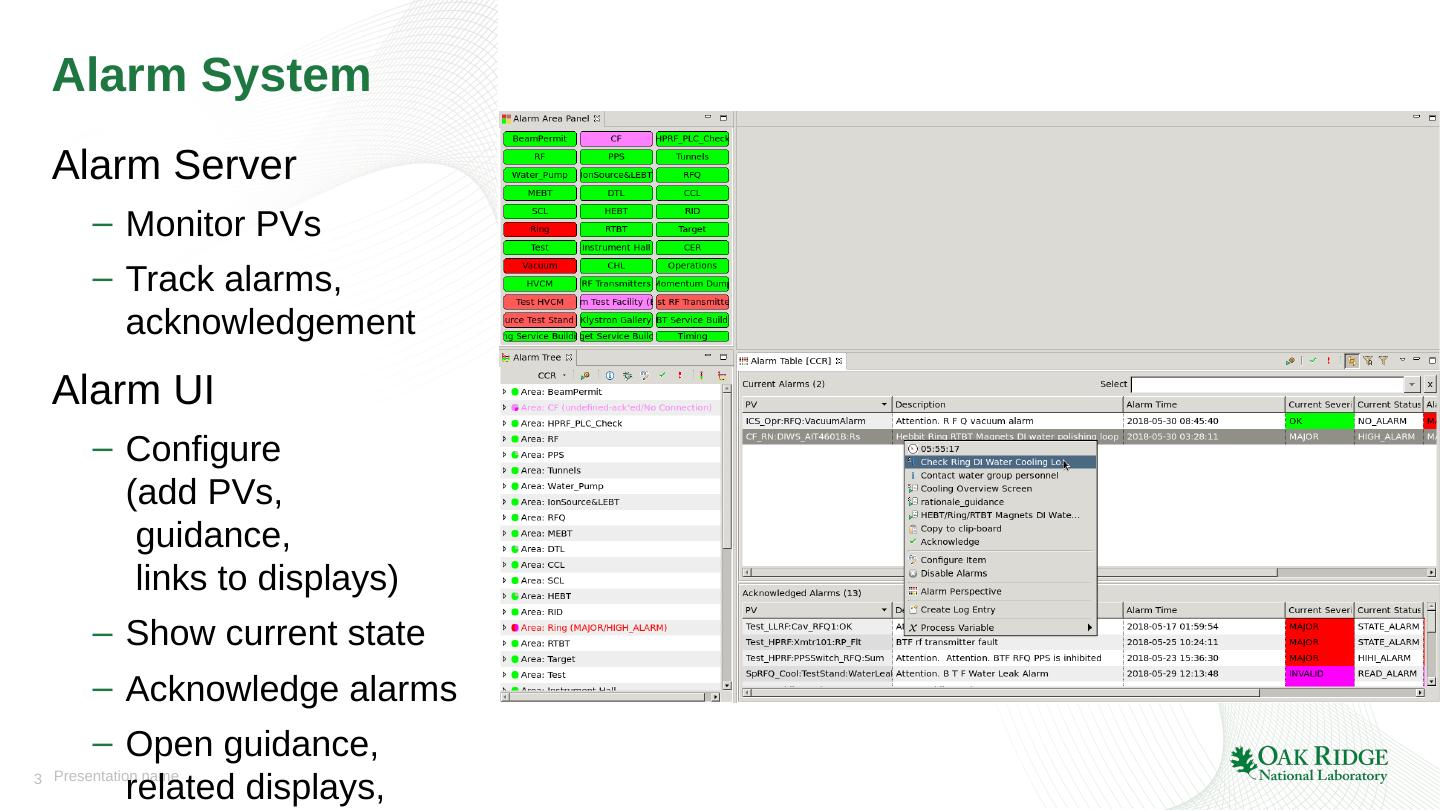The width and height of the screenshot is (1440, 810).
Task: Click the green OK severity cell
Action: coord(1319,421)
